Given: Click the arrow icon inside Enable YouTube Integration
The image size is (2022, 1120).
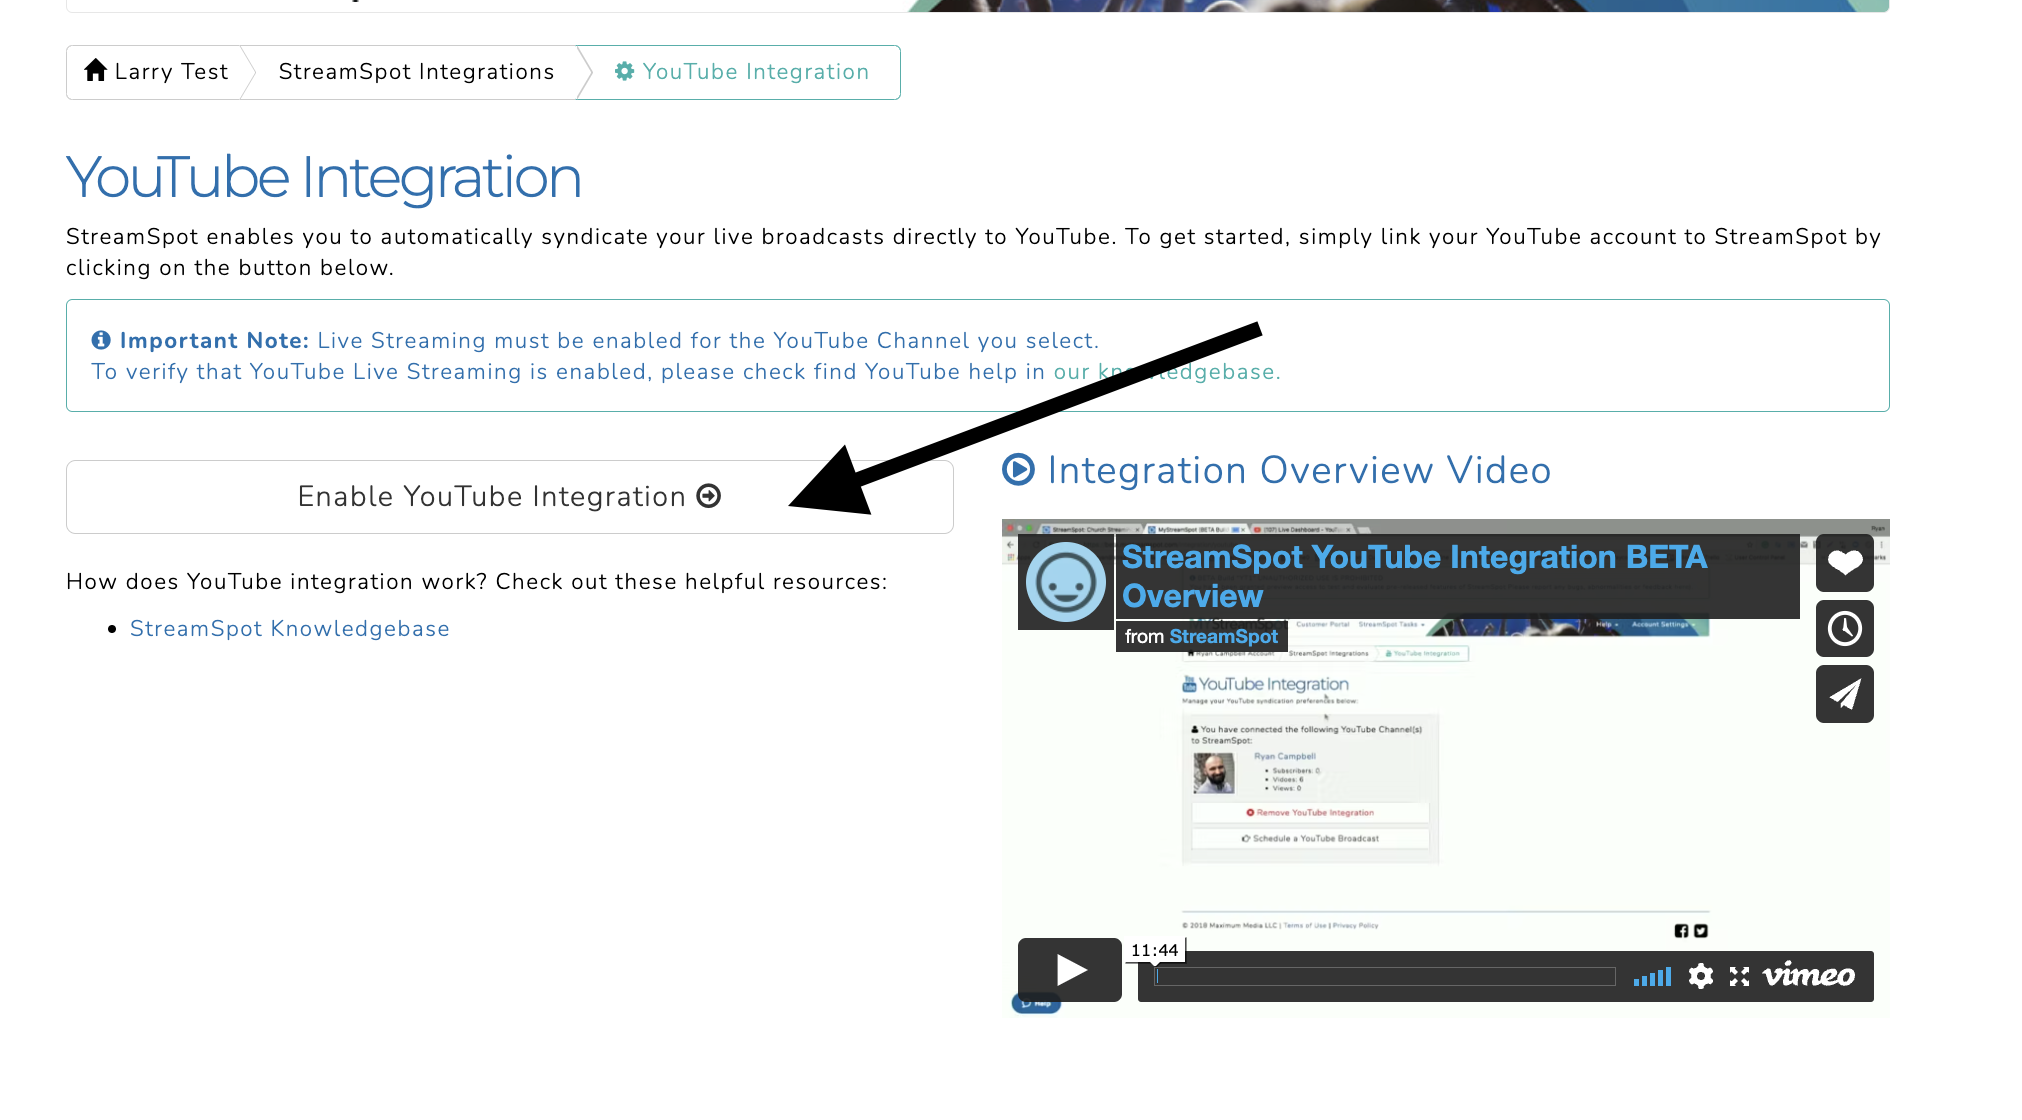Looking at the screenshot, I should click(709, 496).
